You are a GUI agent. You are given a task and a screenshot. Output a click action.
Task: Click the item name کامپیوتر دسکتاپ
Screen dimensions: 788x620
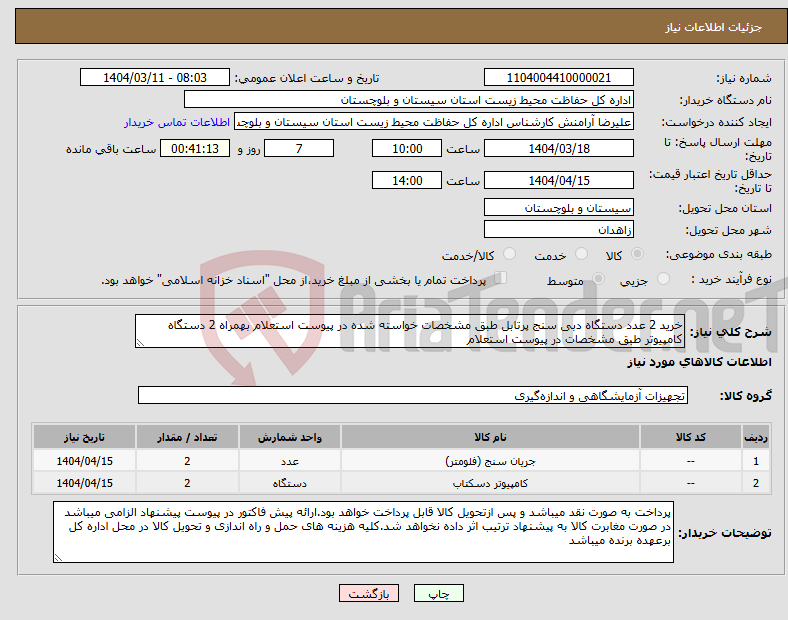pyautogui.click(x=490, y=483)
